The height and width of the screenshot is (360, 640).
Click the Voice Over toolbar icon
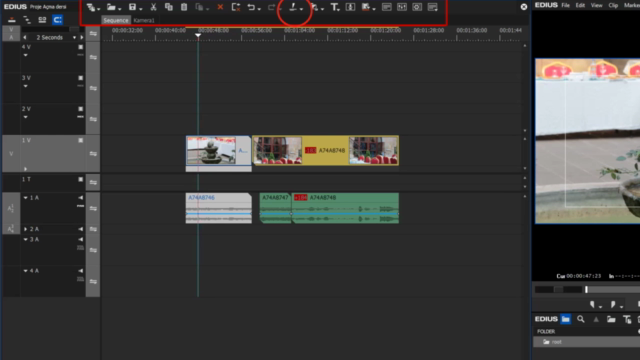coord(350,7)
